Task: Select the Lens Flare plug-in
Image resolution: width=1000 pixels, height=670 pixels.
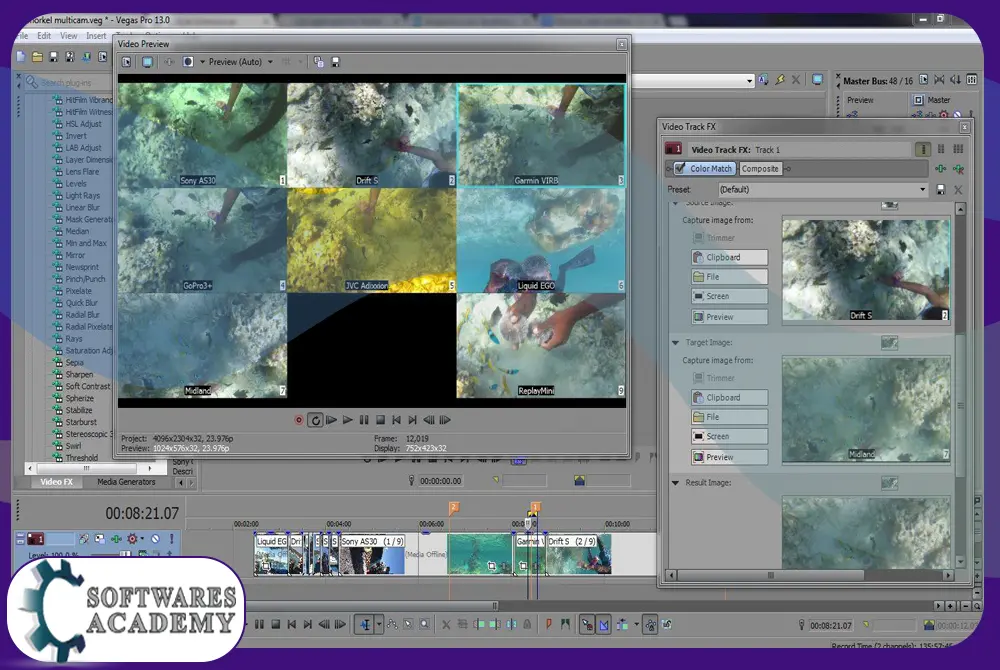Action: [82, 172]
